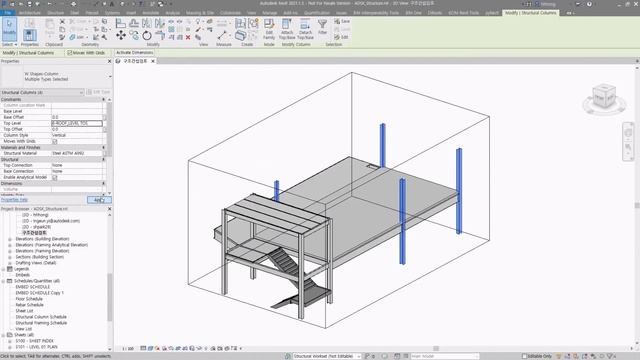Click the red Delete icon

click(x=188, y=37)
